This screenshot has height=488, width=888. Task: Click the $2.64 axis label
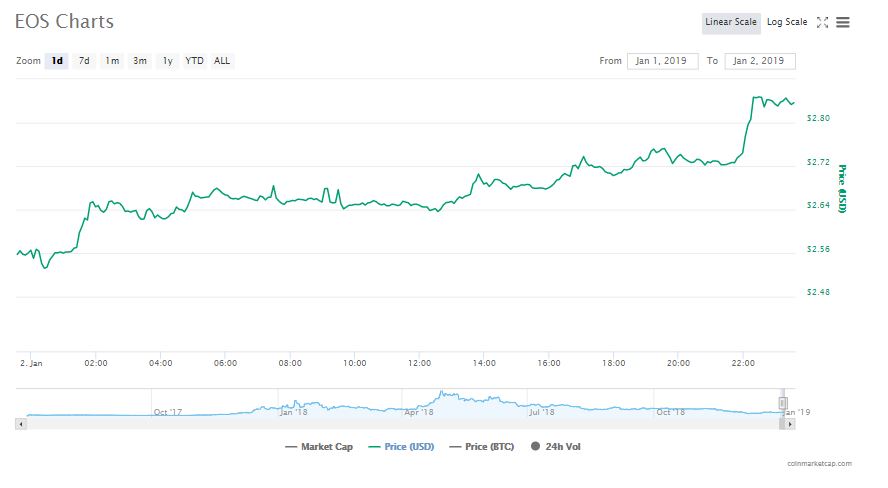coord(818,205)
